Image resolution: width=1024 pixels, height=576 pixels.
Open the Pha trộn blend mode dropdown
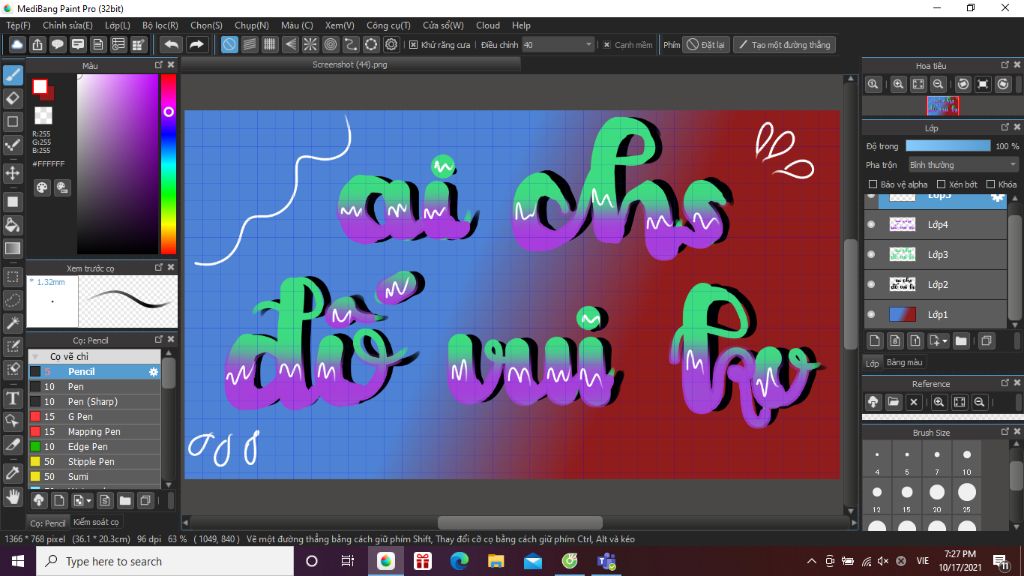point(963,165)
